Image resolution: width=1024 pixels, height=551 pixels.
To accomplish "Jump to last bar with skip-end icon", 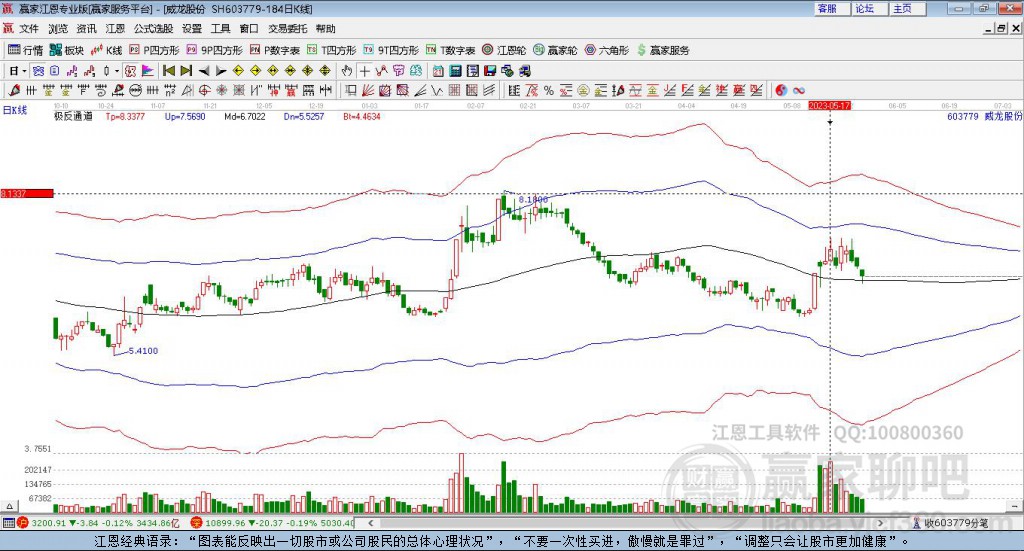I will 186,71.
